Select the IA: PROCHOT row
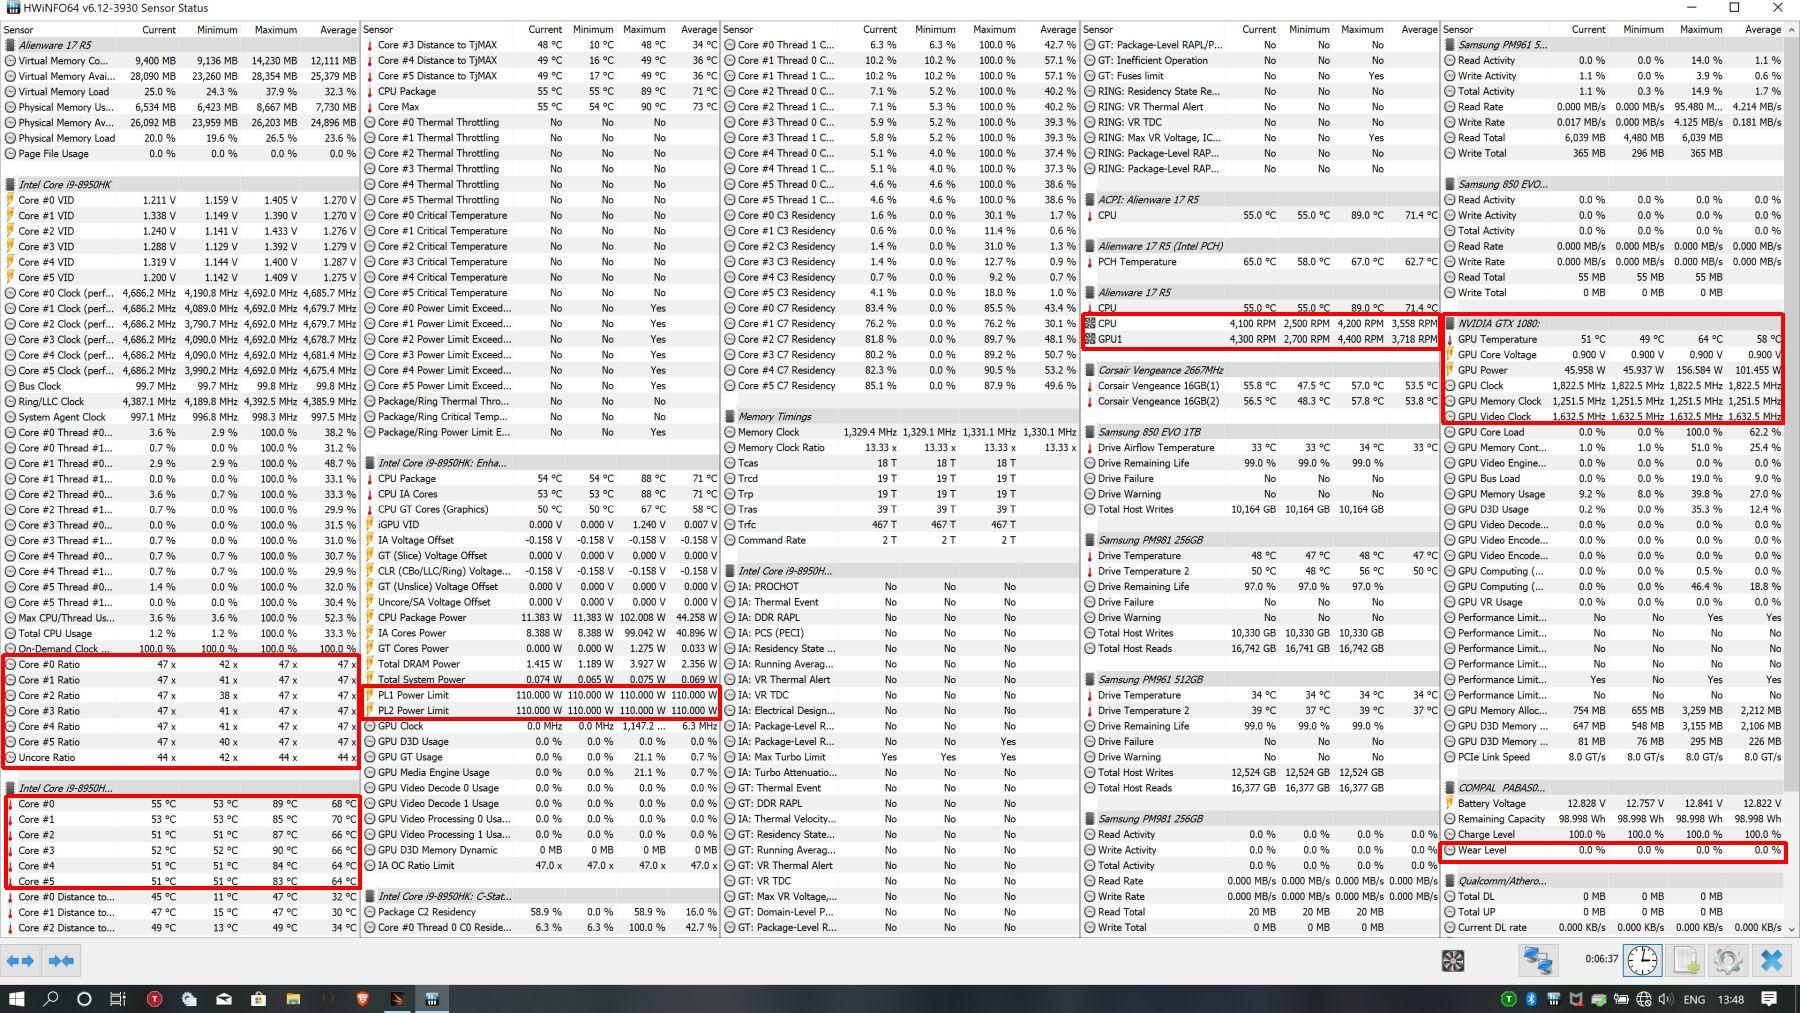 click(900, 587)
